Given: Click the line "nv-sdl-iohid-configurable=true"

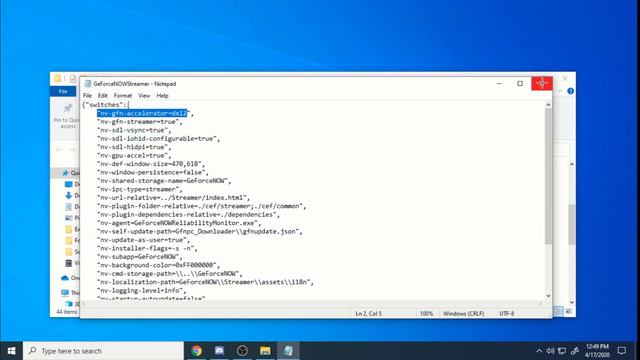Looking at the screenshot, I should click(158, 138).
